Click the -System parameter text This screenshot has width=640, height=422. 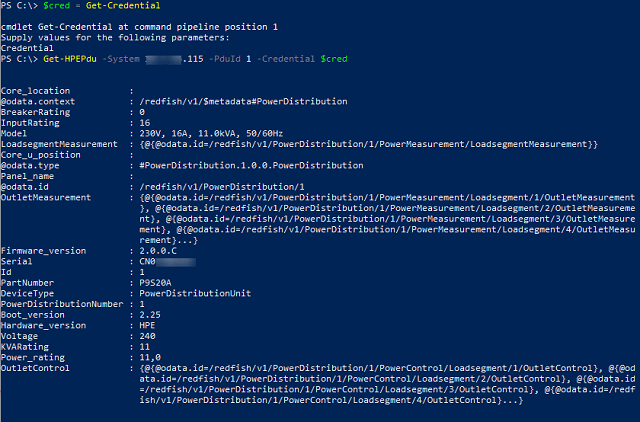121,59
